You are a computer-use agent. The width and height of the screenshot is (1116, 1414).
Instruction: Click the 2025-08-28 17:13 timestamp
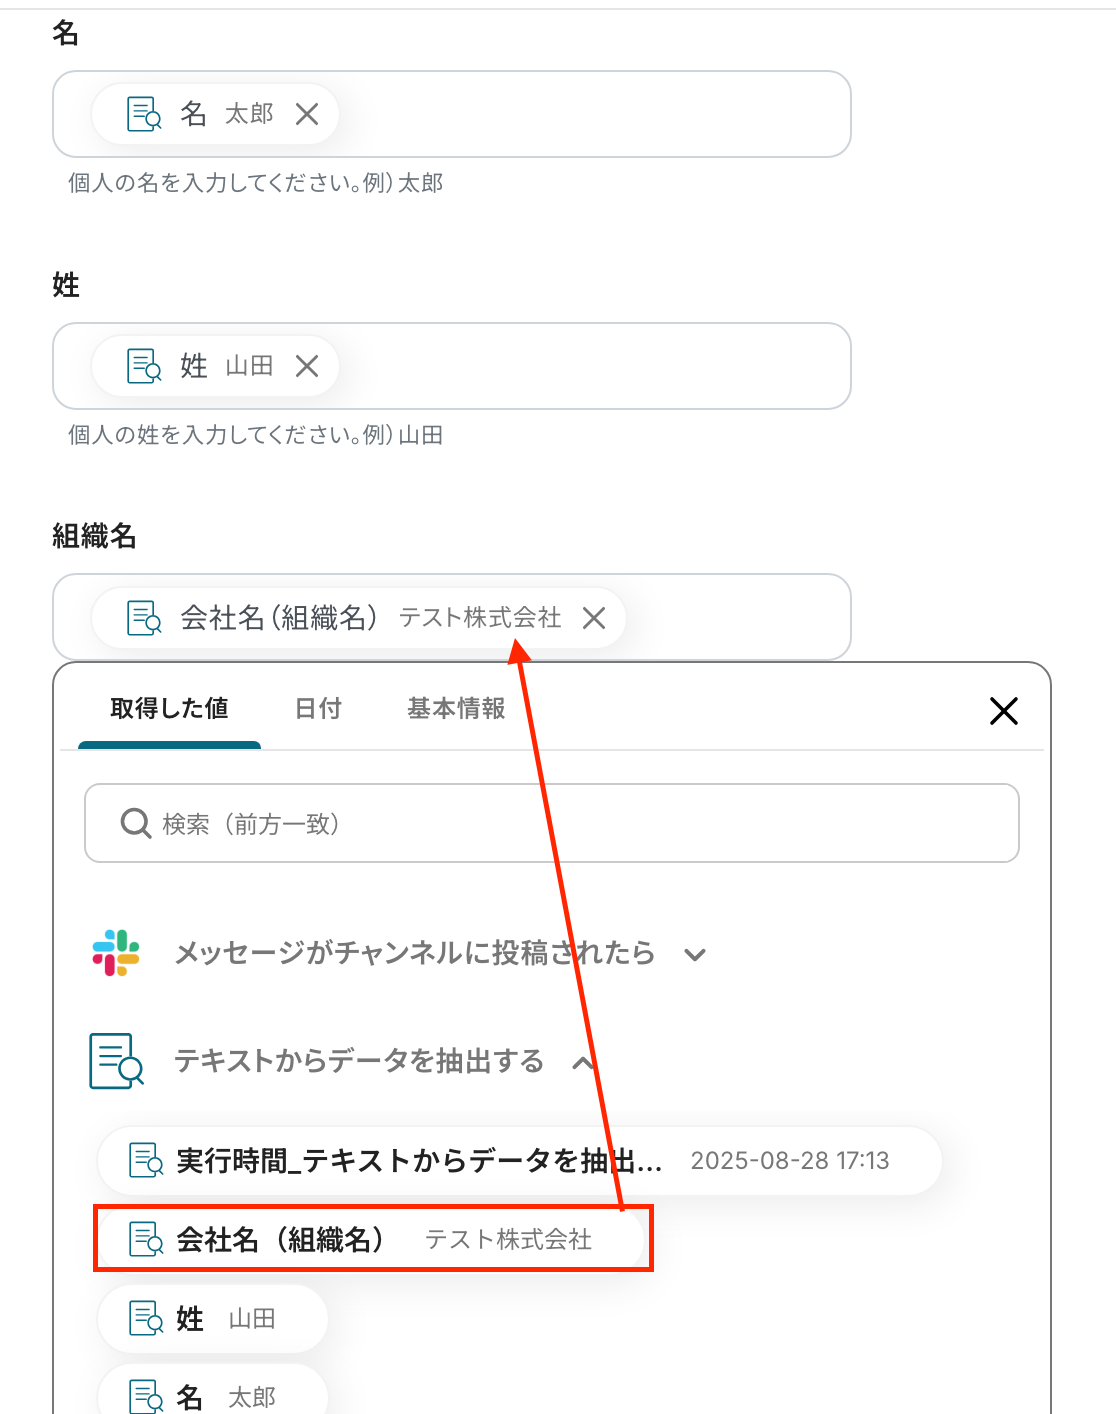point(790,1161)
